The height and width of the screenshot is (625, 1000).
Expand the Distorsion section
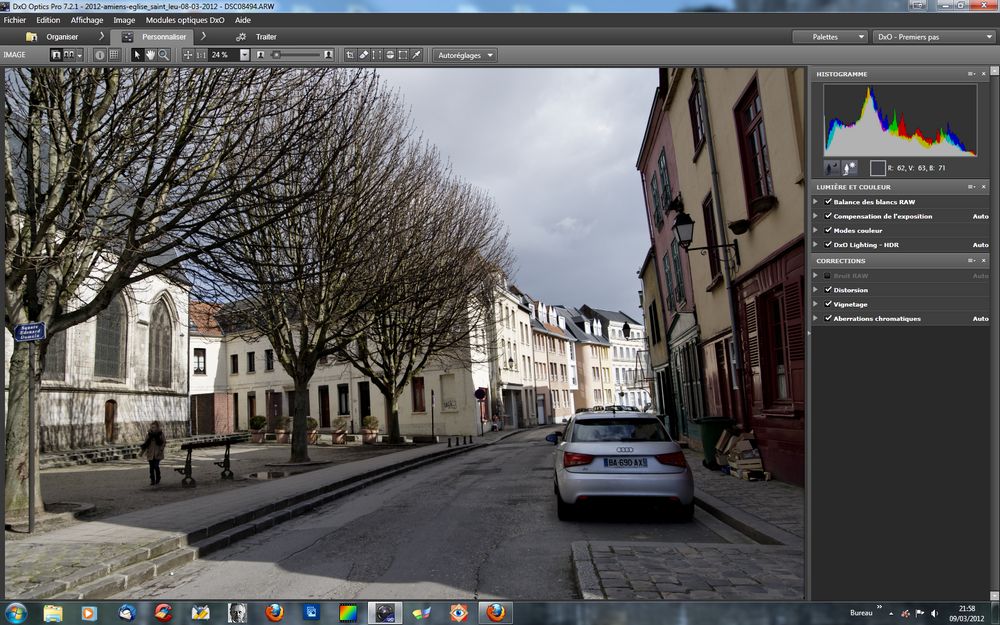point(816,290)
